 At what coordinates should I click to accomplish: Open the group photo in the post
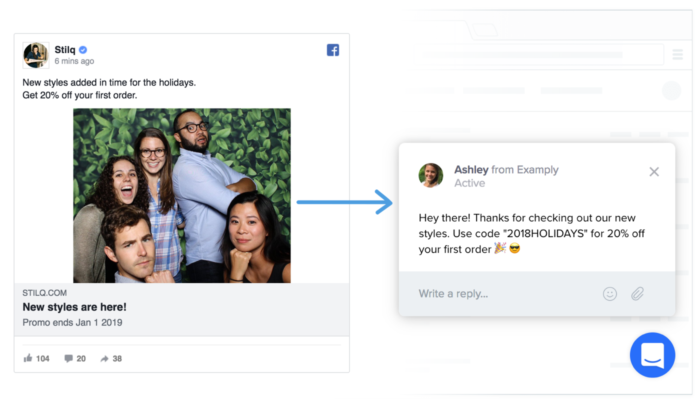coord(182,195)
